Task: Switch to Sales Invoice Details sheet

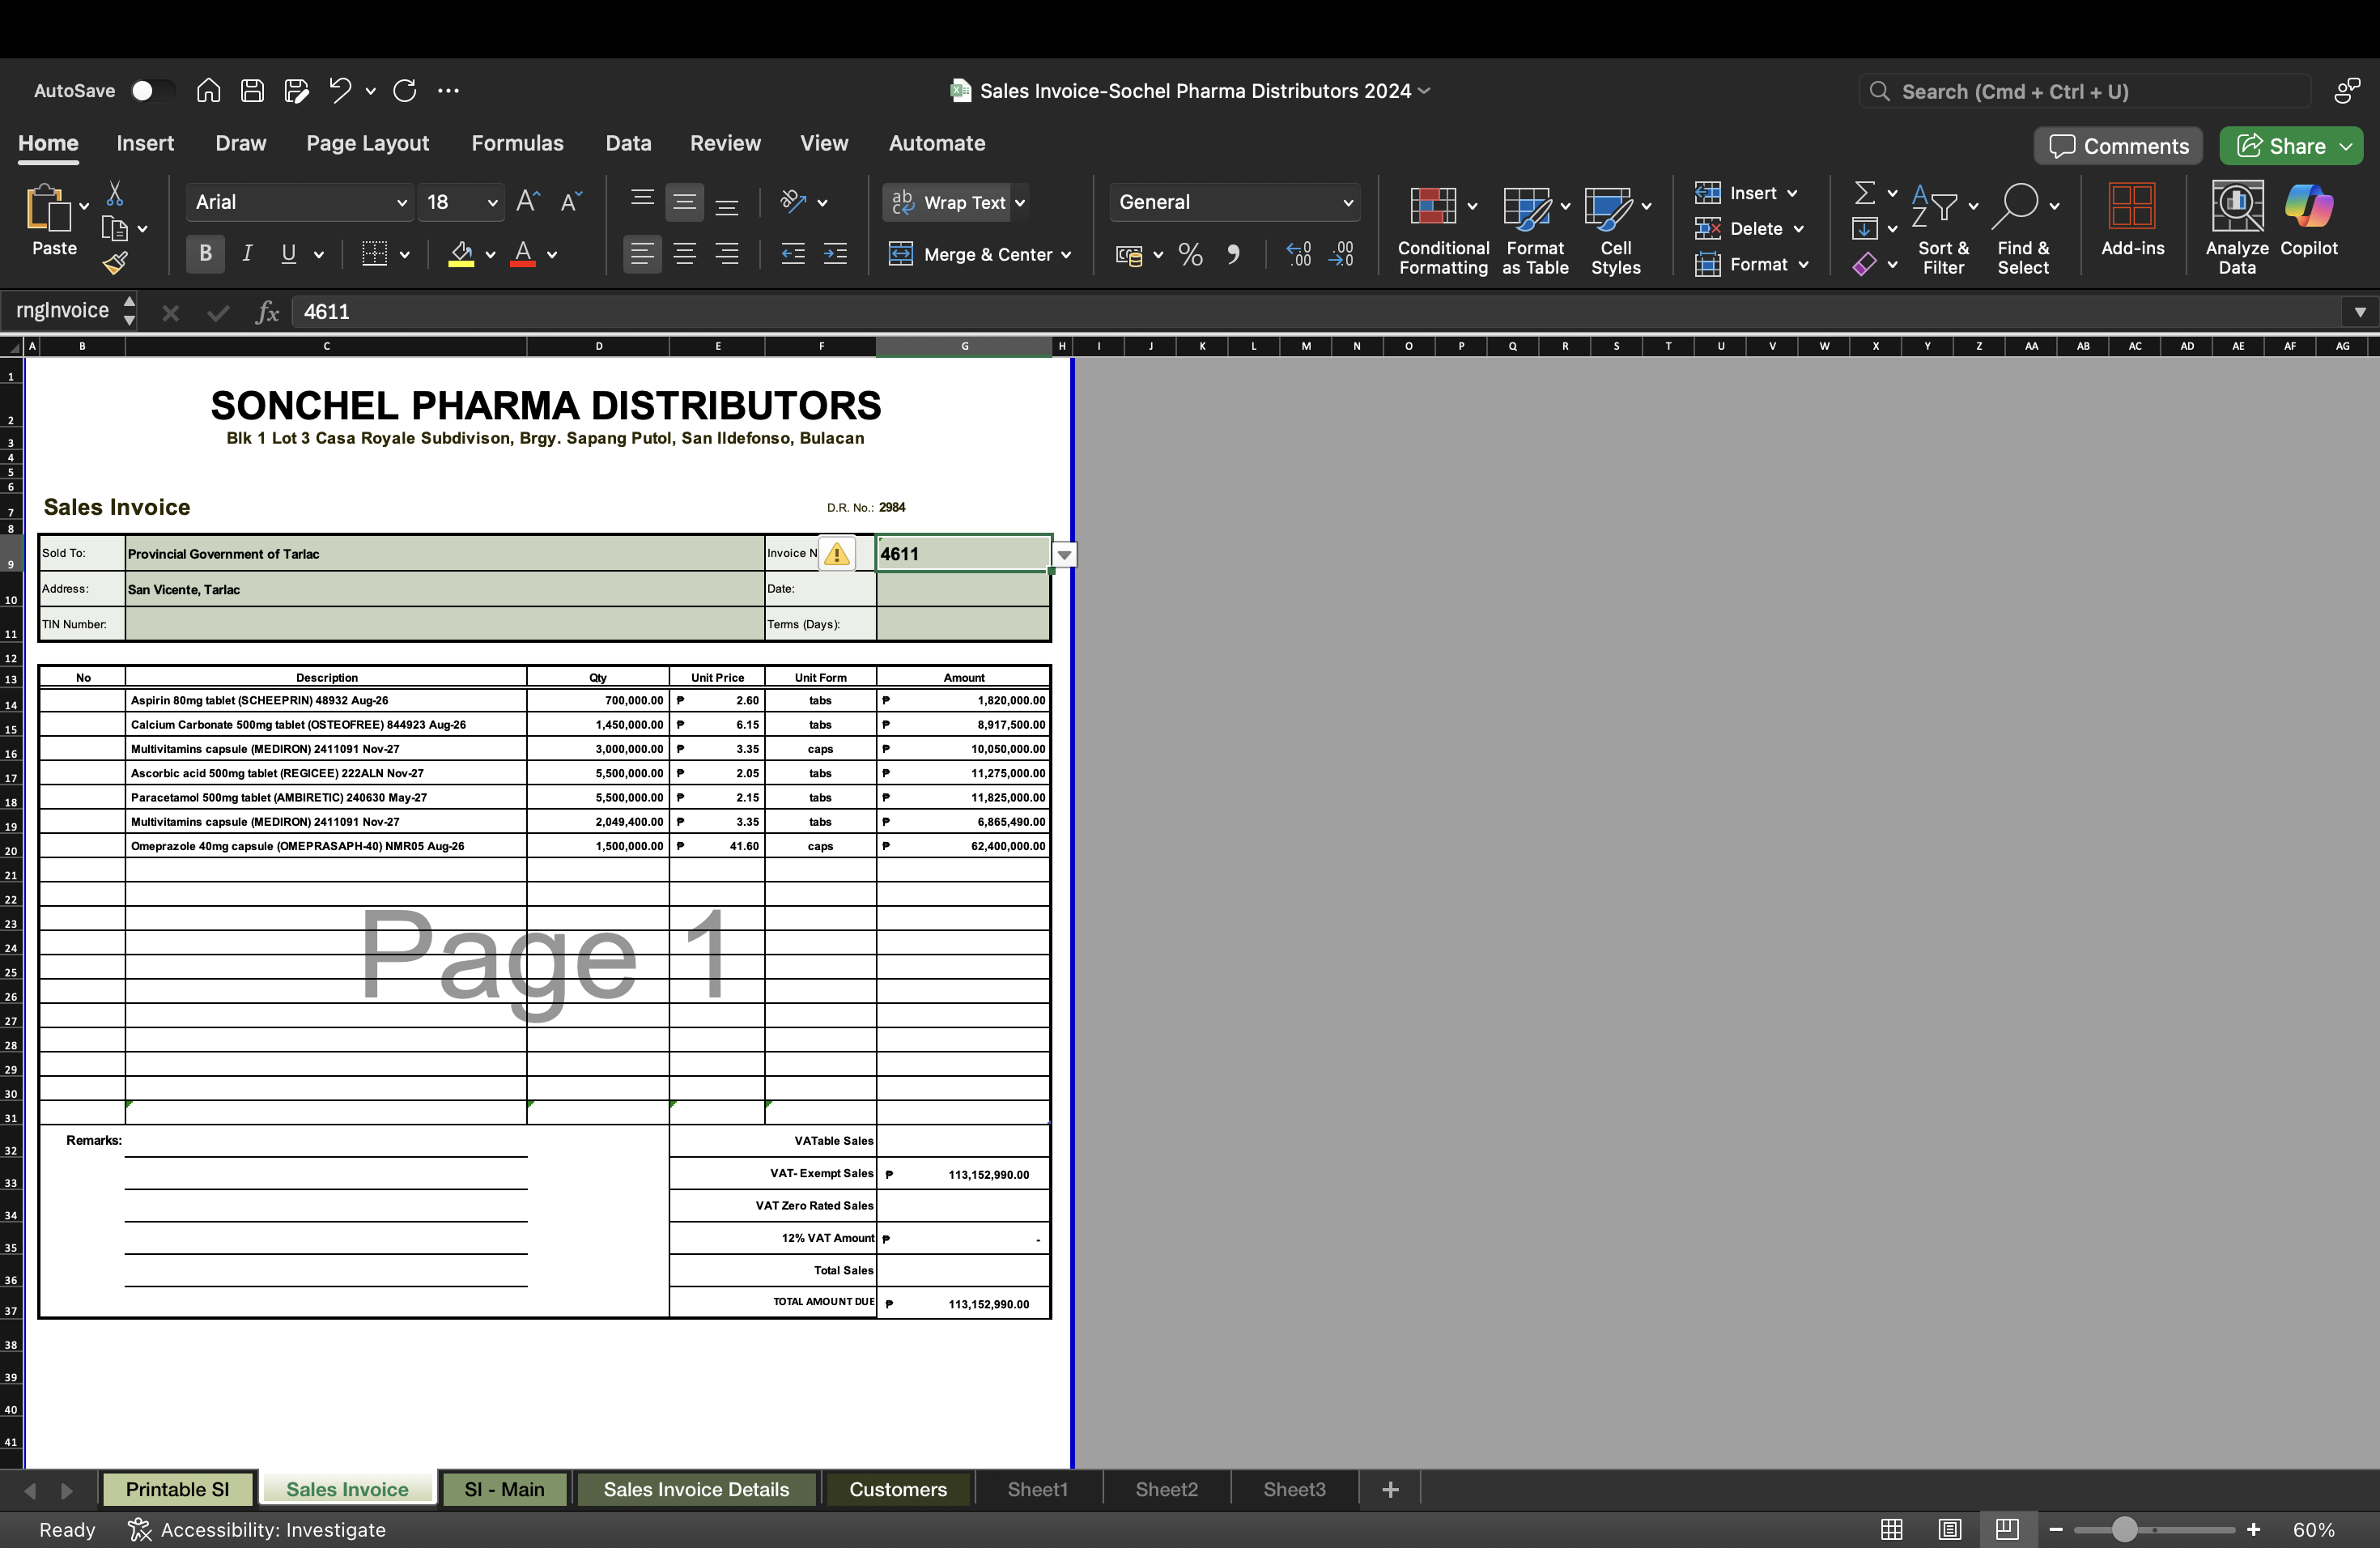Action: (x=696, y=1489)
